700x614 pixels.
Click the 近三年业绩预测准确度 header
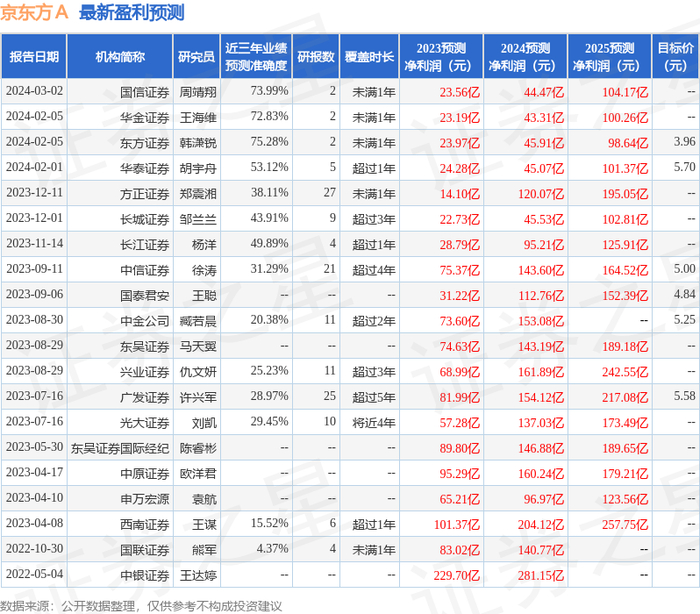pyautogui.click(x=256, y=57)
